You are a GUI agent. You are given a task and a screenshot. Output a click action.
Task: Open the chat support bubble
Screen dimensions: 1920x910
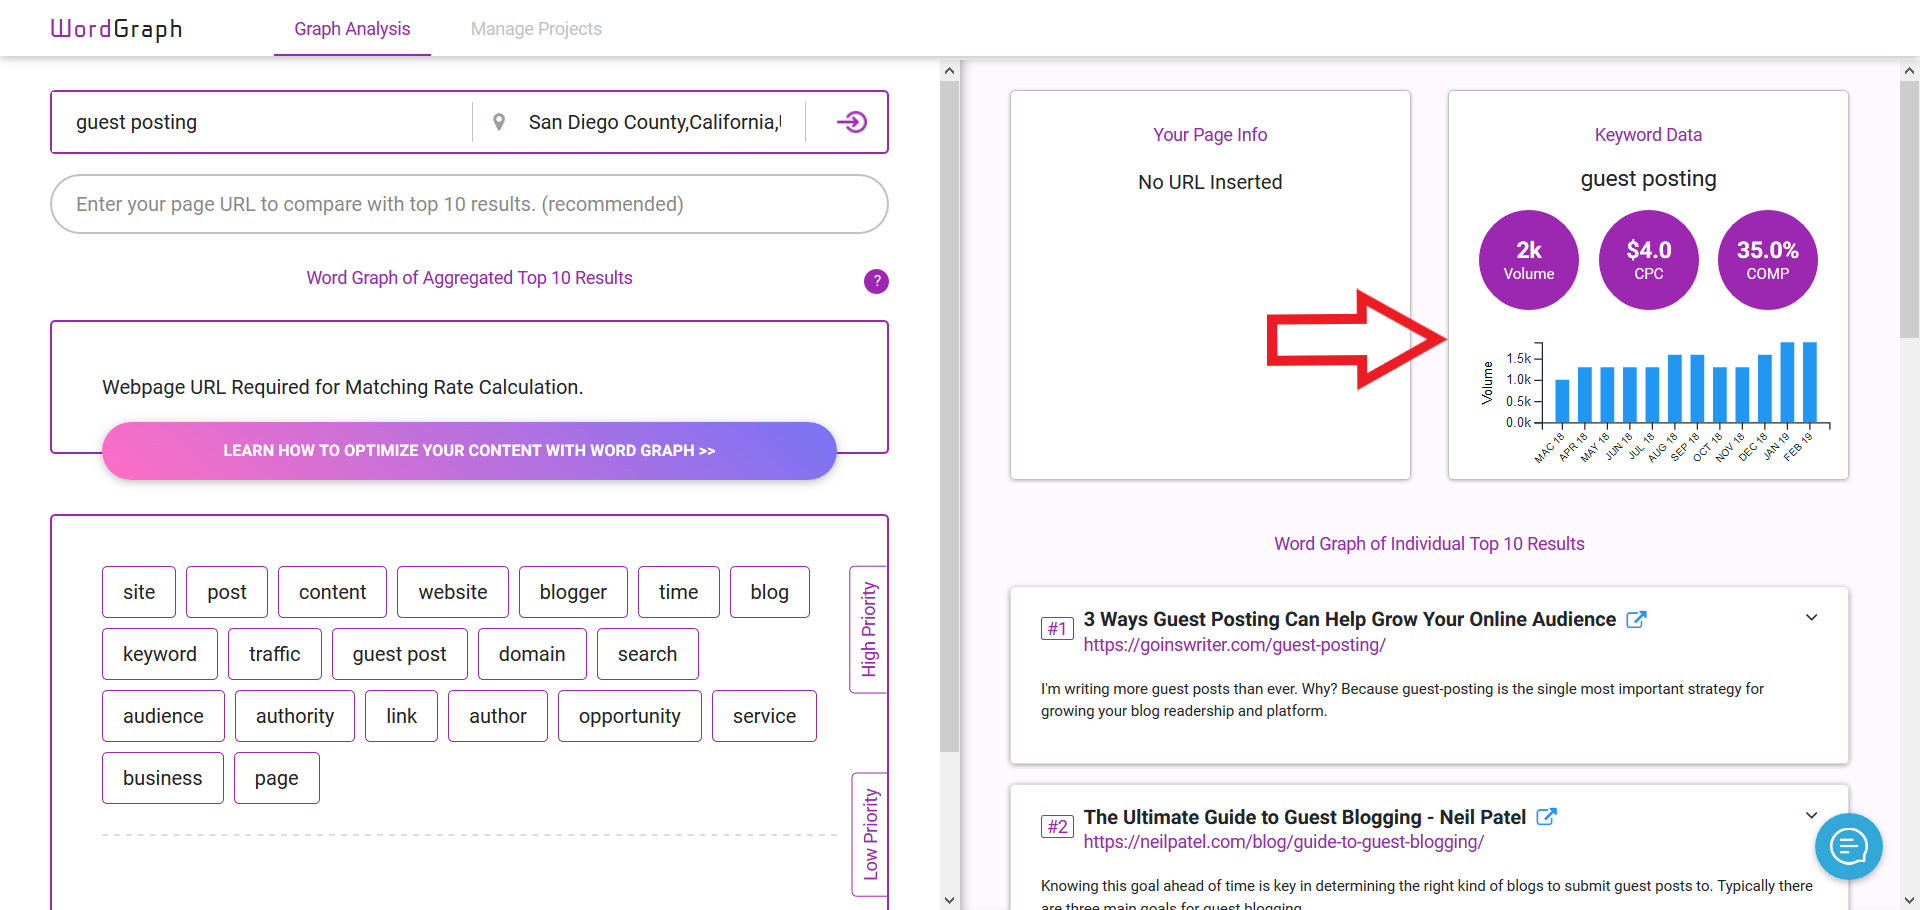tap(1848, 846)
